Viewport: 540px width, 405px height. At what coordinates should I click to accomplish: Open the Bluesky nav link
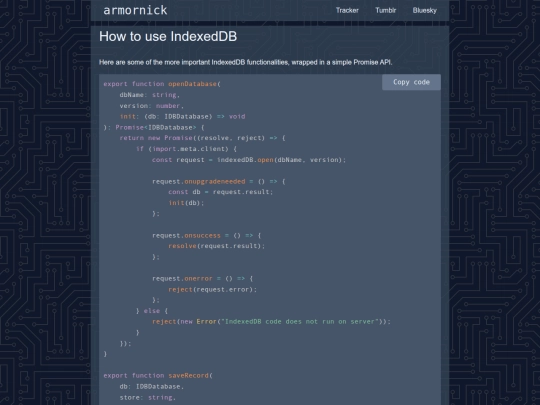point(425,10)
